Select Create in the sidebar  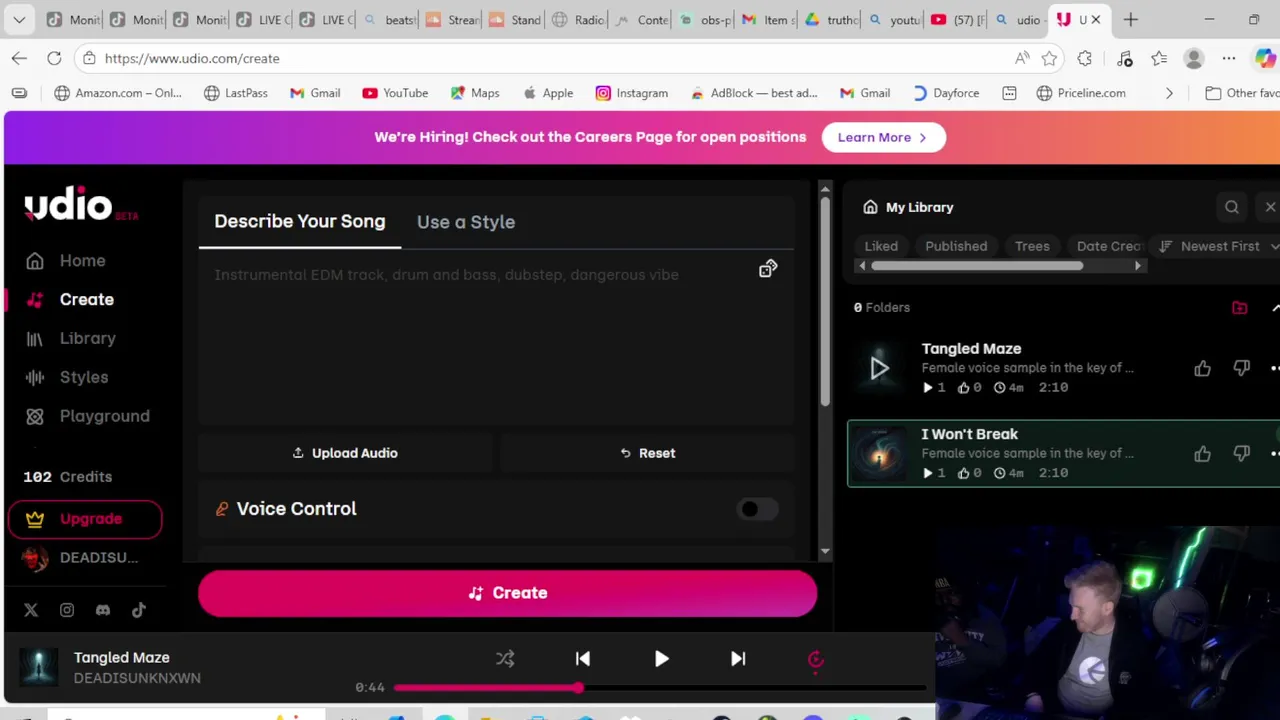point(70,300)
